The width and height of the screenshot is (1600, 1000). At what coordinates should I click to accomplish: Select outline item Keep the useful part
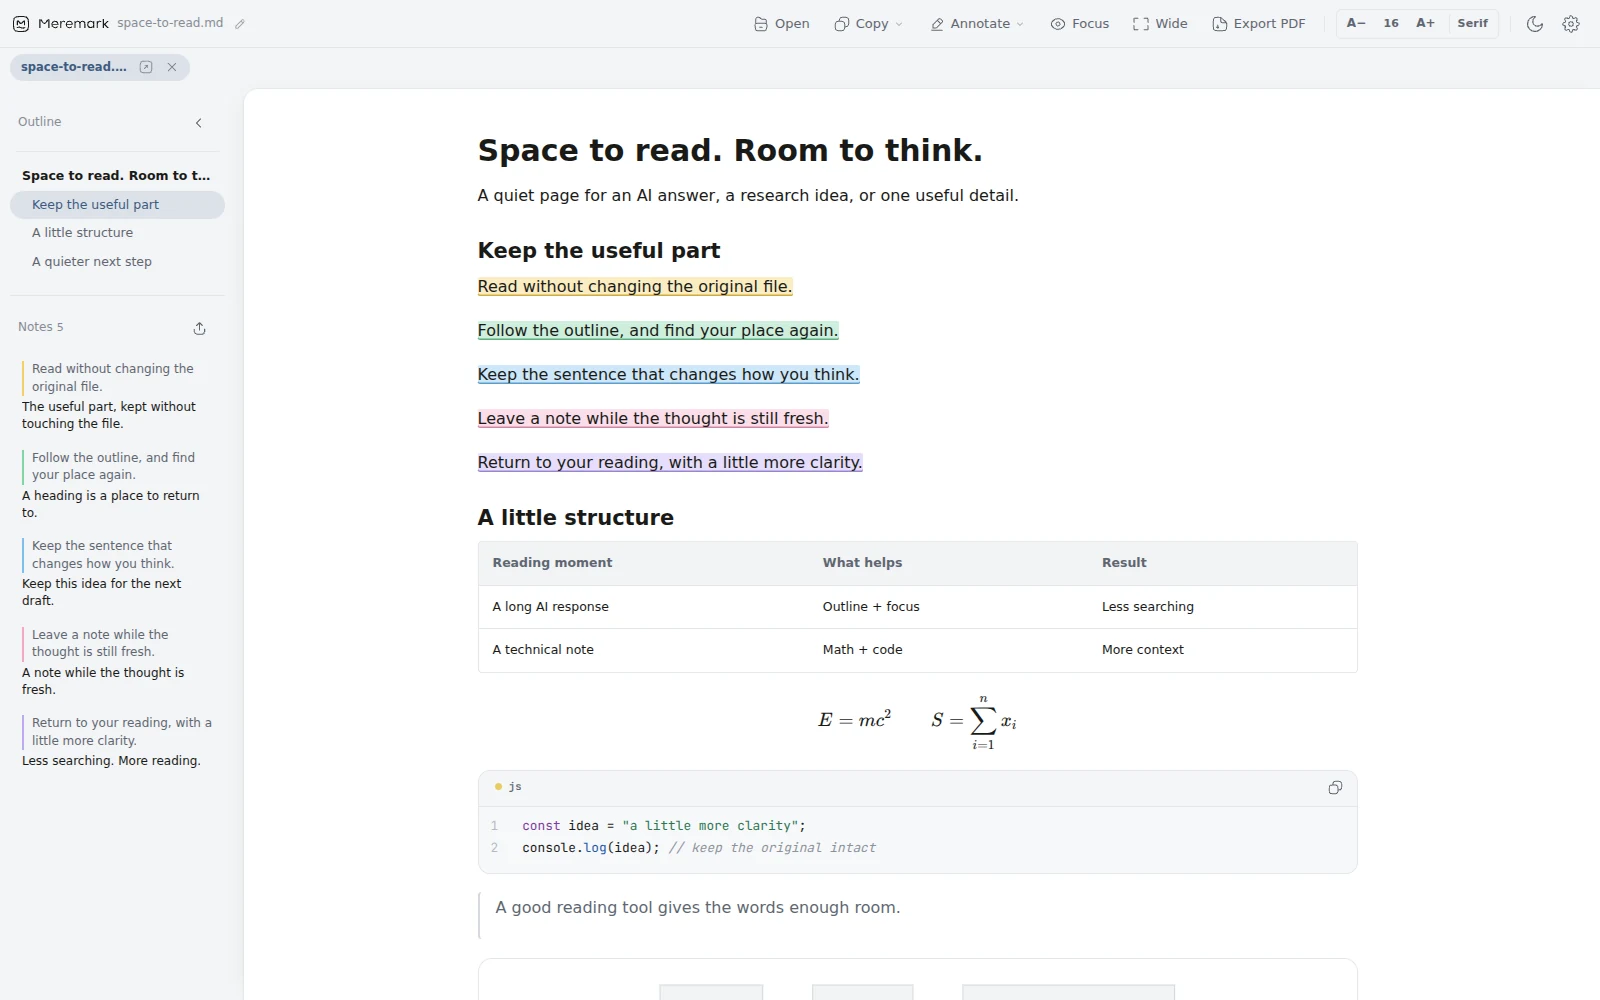(117, 205)
